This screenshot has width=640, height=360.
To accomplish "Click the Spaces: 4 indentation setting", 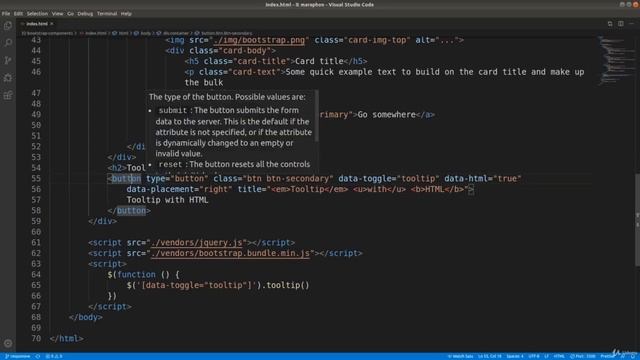I will pos(515,356).
